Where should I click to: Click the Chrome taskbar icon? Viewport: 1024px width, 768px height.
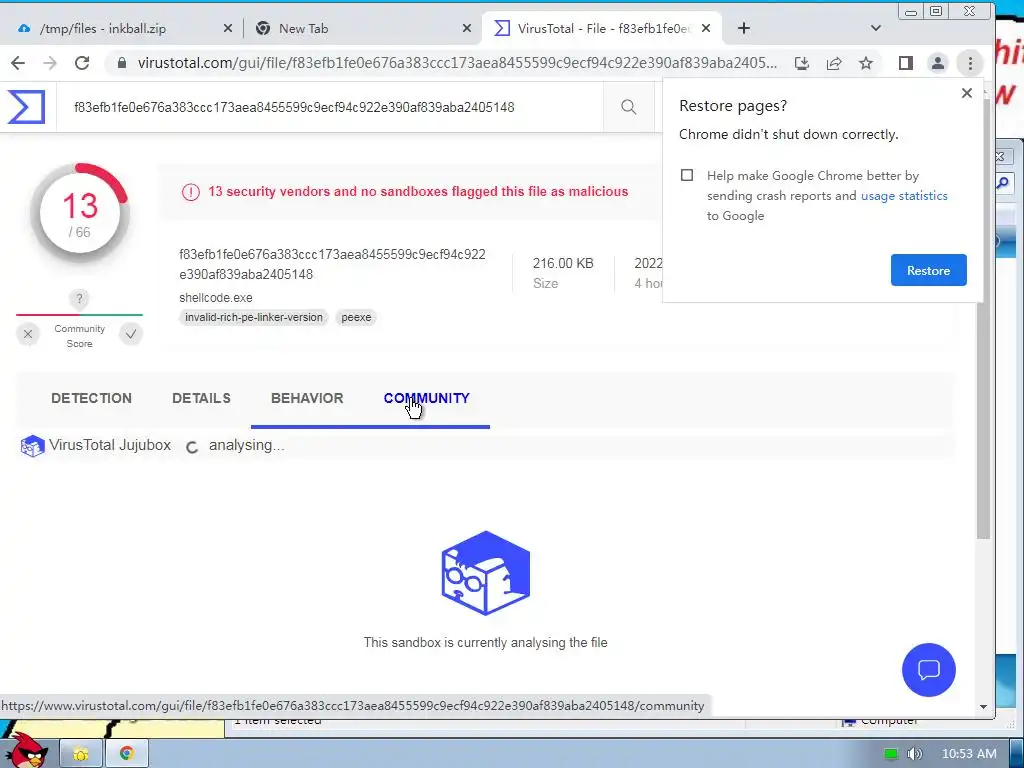pos(127,754)
